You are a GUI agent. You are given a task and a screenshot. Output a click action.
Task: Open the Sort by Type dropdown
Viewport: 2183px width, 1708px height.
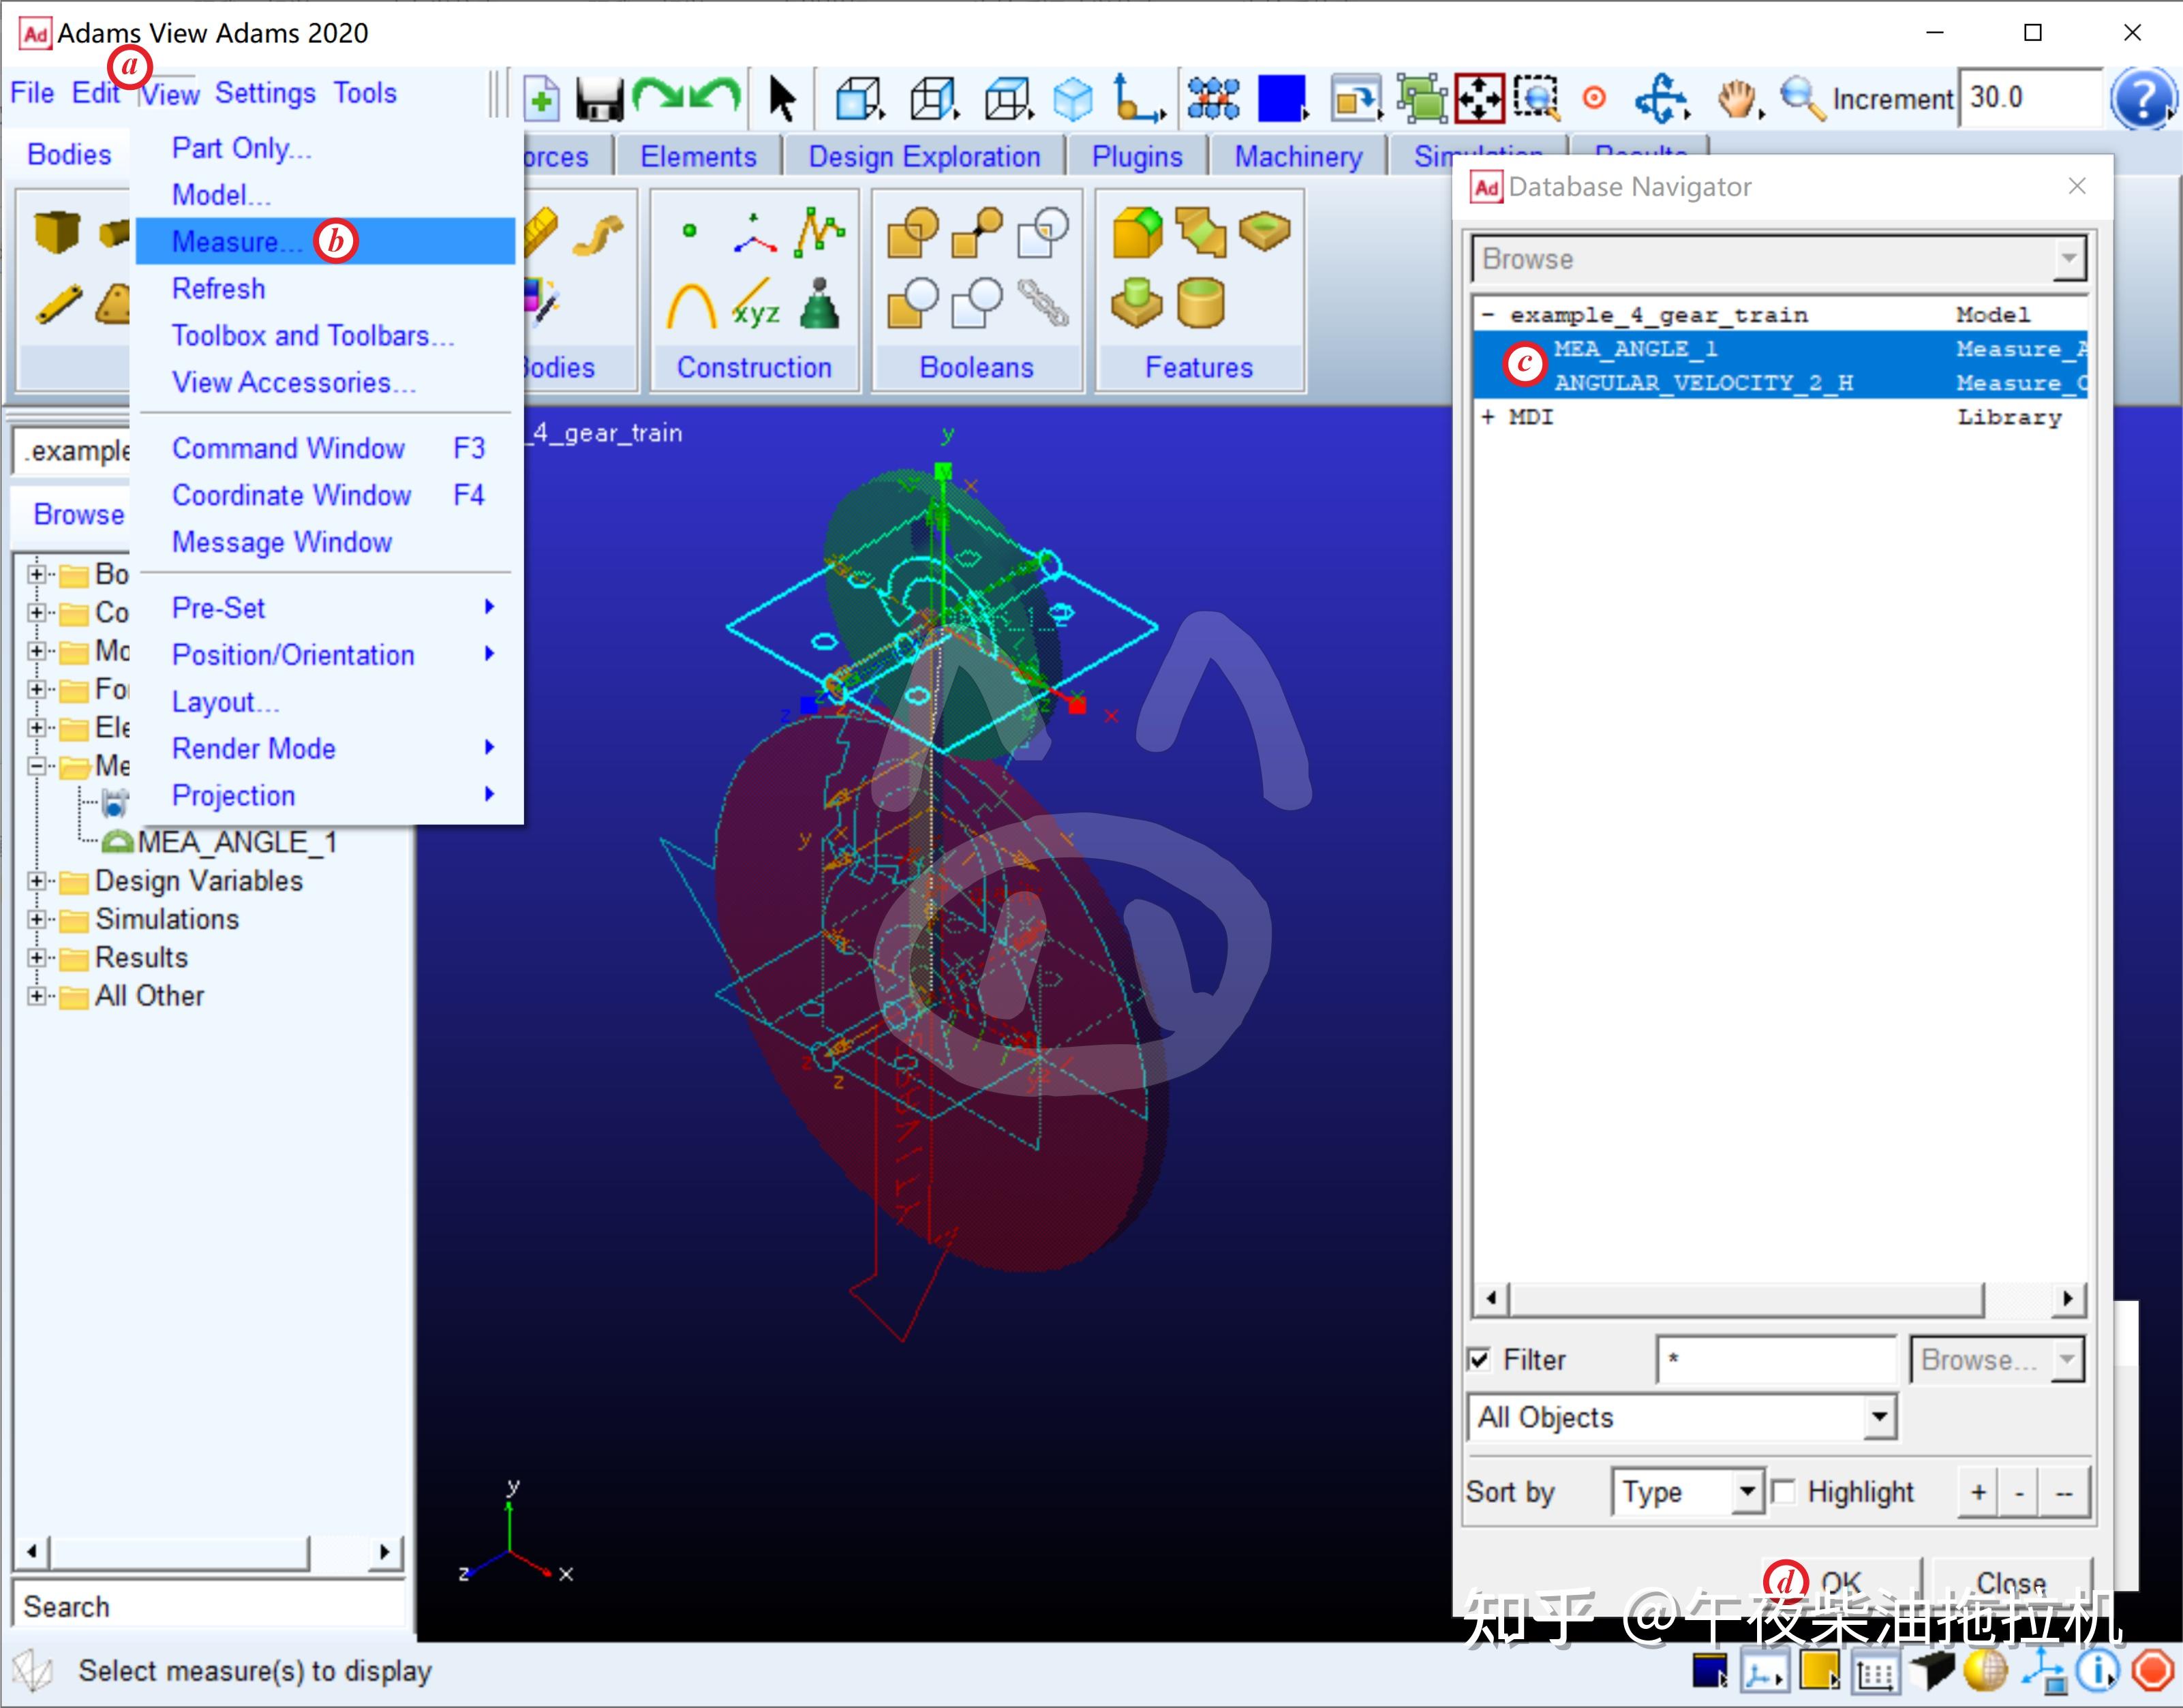pyautogui.click(x=1746, y=1492)
